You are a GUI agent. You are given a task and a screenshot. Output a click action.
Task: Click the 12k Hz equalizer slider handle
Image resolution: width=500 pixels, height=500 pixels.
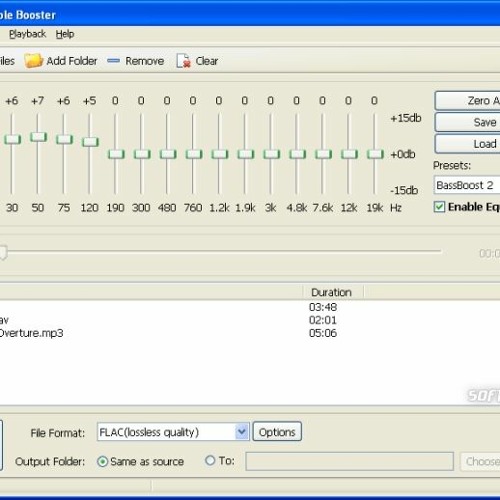349,154
